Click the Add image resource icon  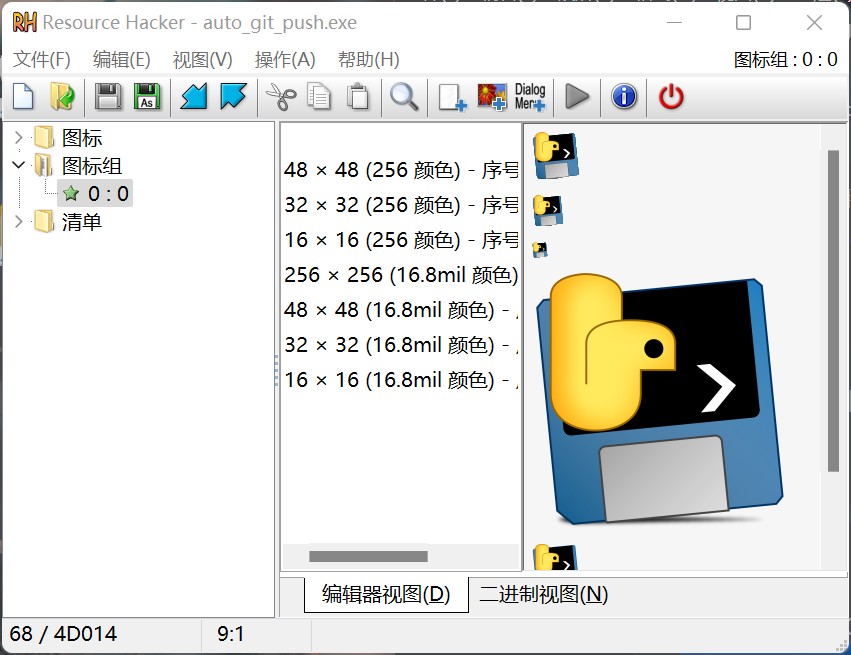coord(492,97)
